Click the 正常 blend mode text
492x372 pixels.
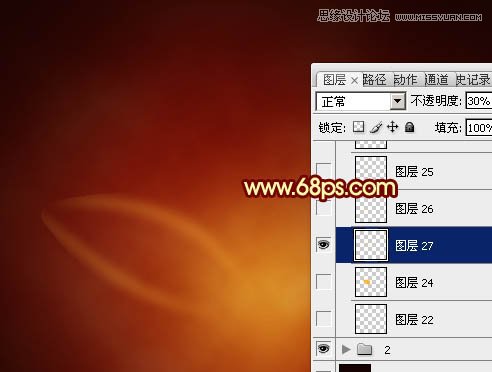(x=334, y=101)
